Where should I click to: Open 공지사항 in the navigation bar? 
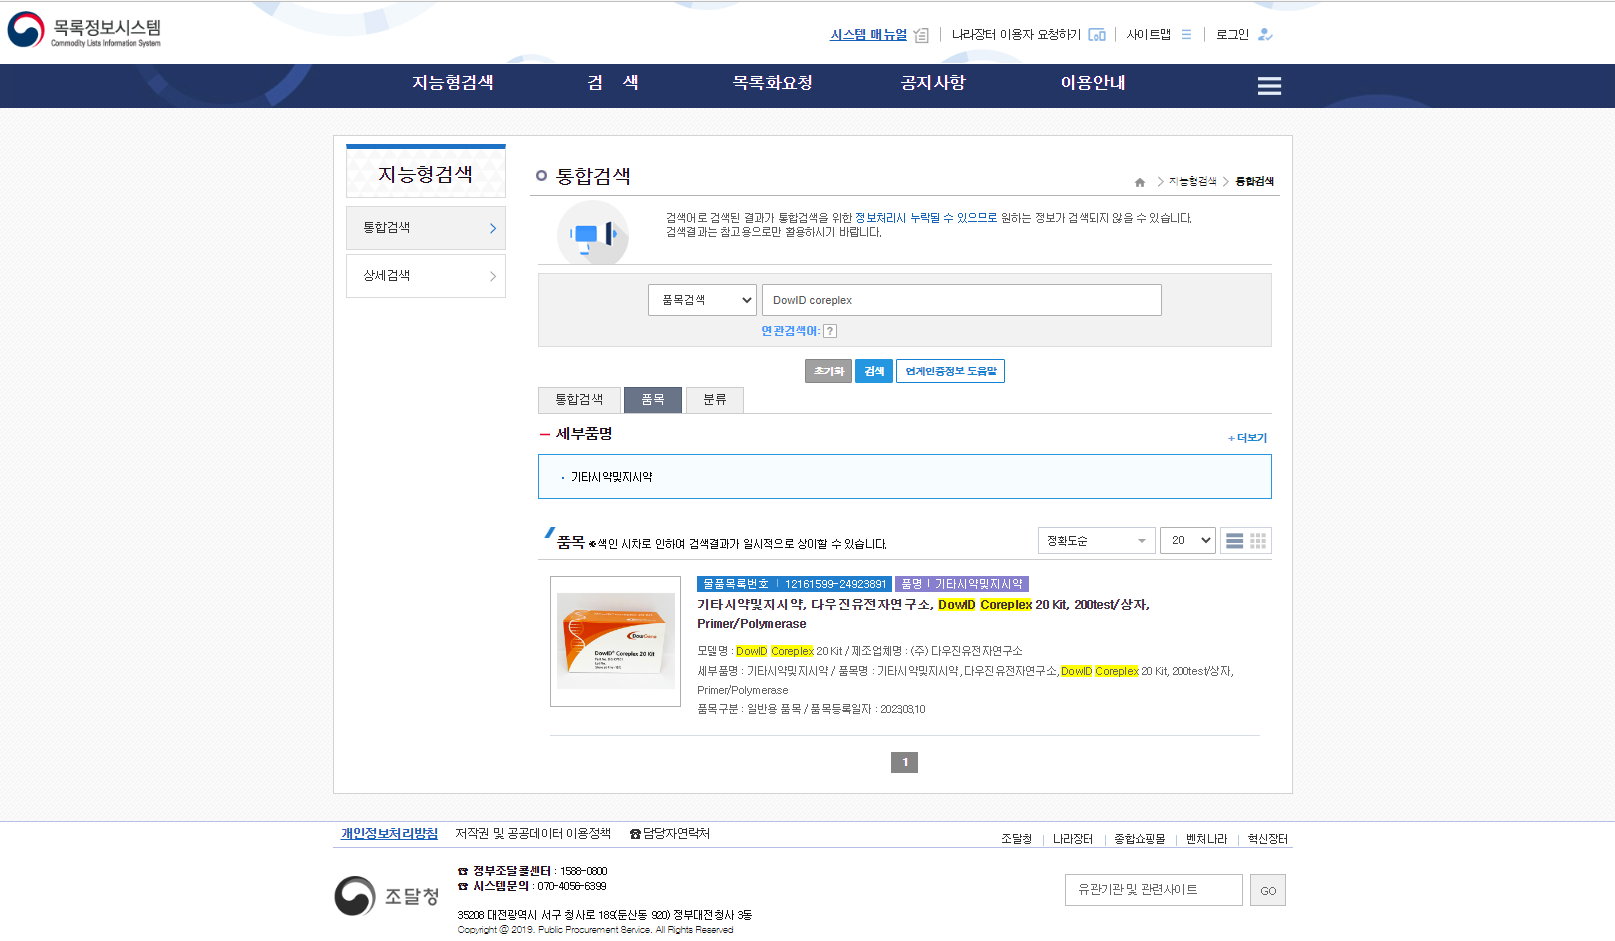click(932, 83)
